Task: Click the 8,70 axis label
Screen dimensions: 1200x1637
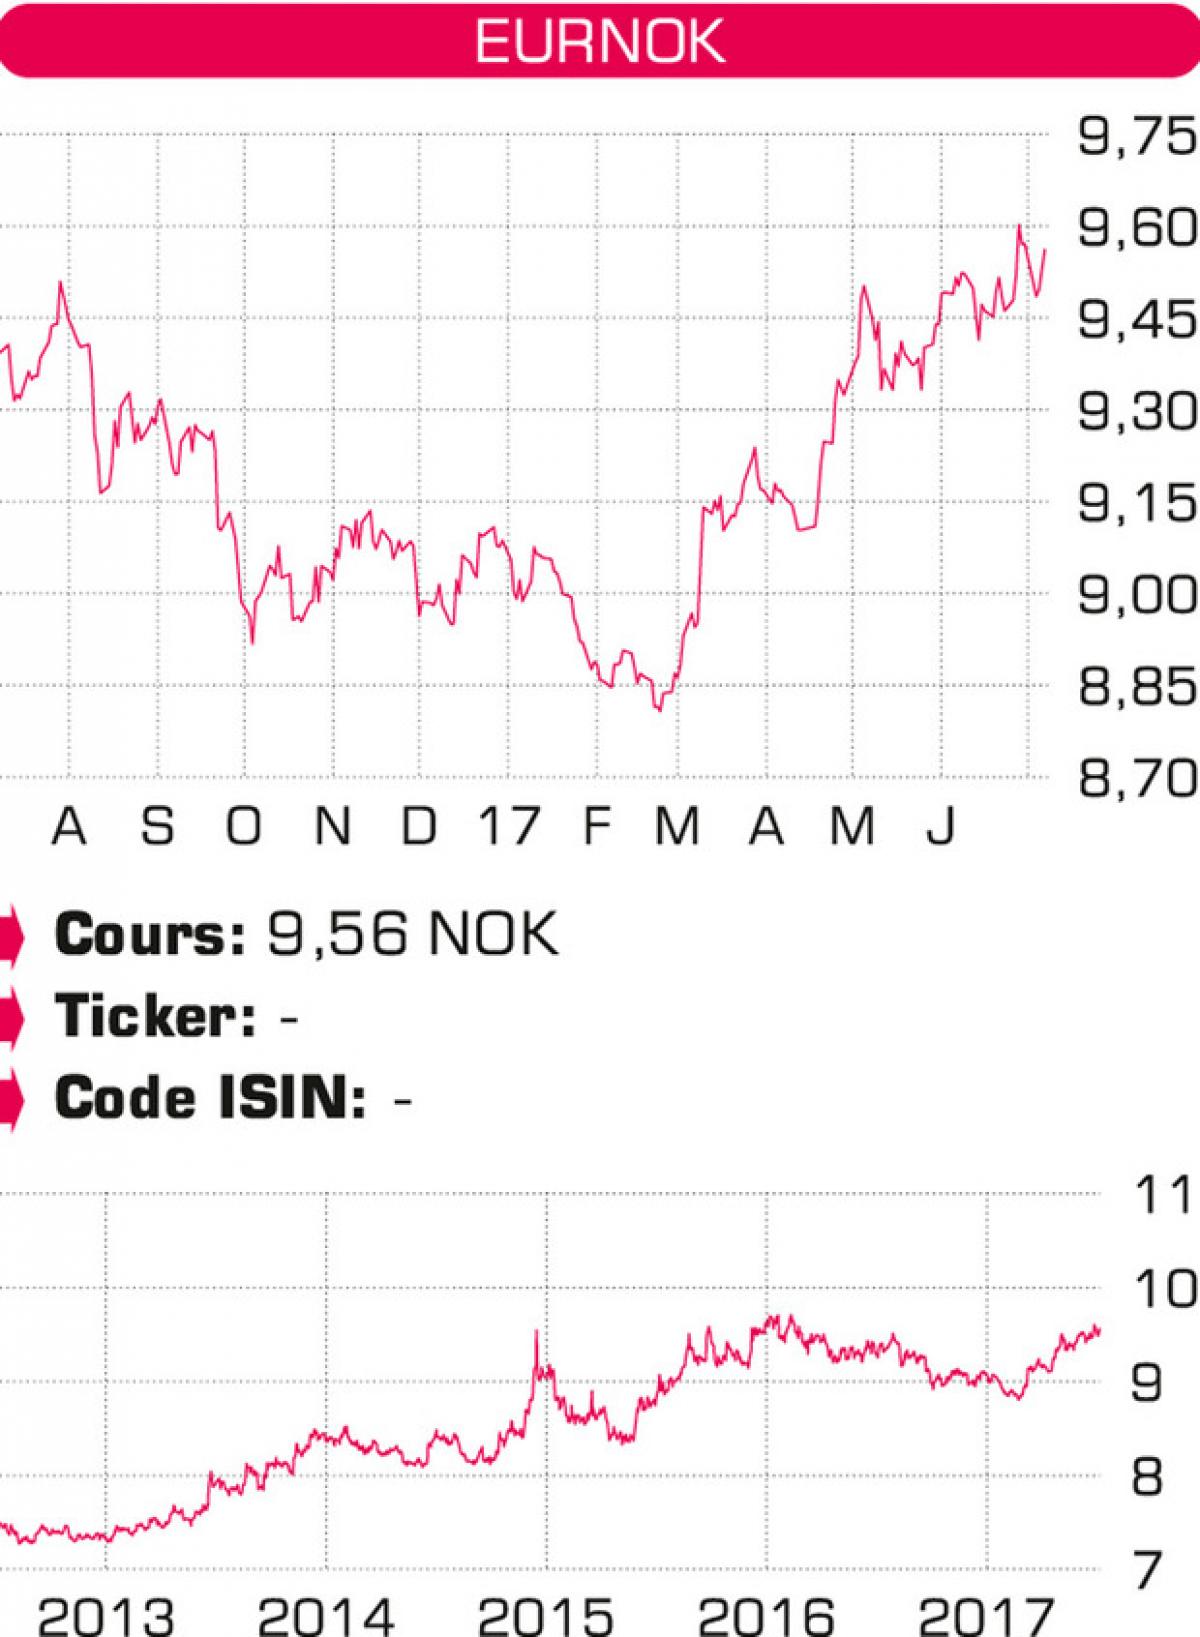Action: coord(1138,779)
